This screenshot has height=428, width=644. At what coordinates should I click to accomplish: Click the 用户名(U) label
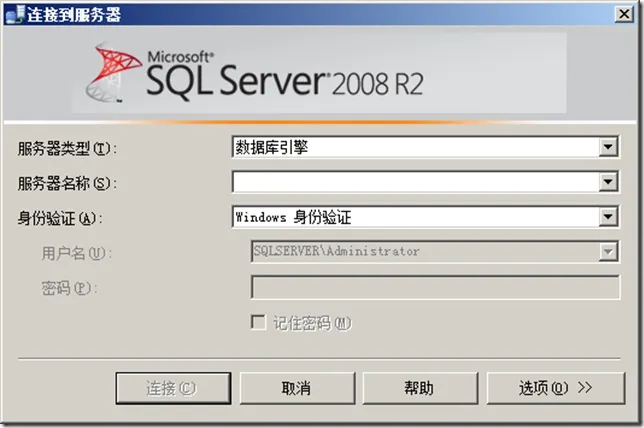coord(76,253)
